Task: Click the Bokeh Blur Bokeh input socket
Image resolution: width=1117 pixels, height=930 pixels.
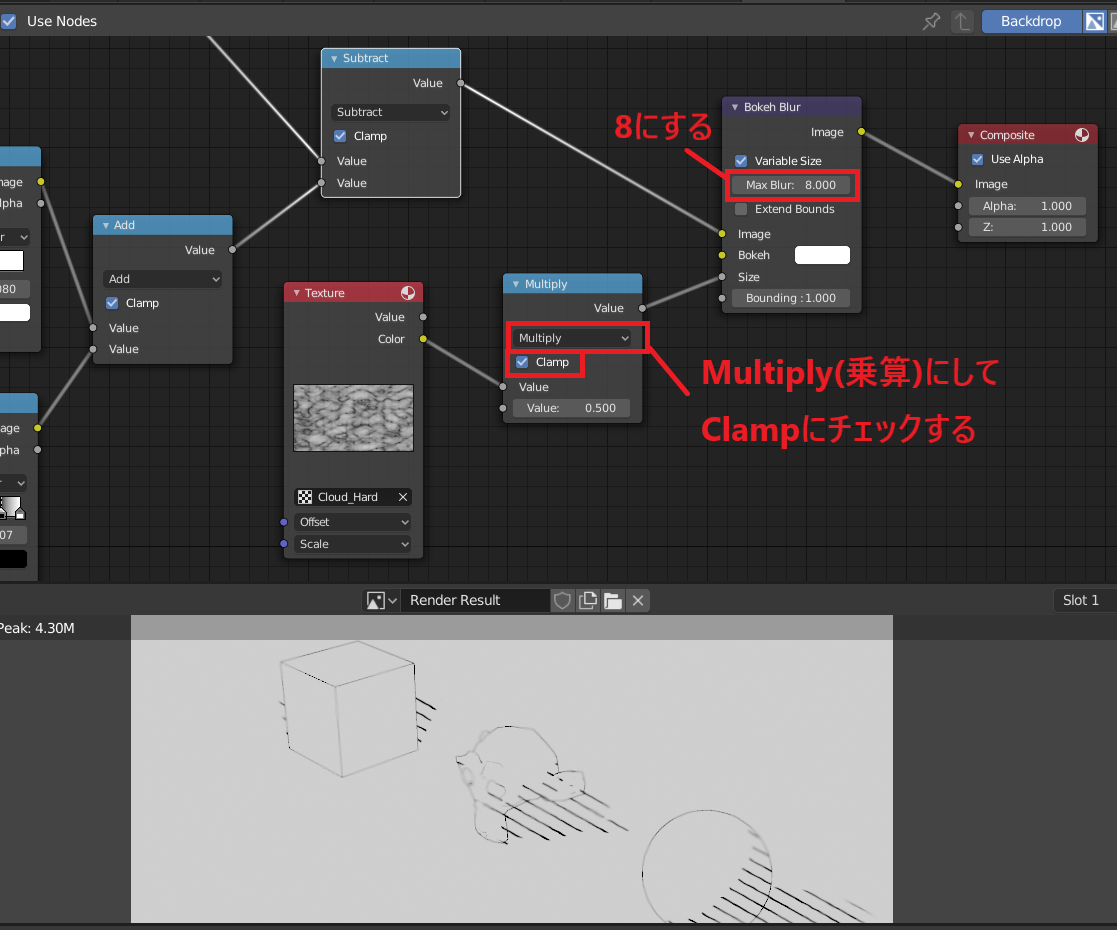Action: click(x=722, y=255)
